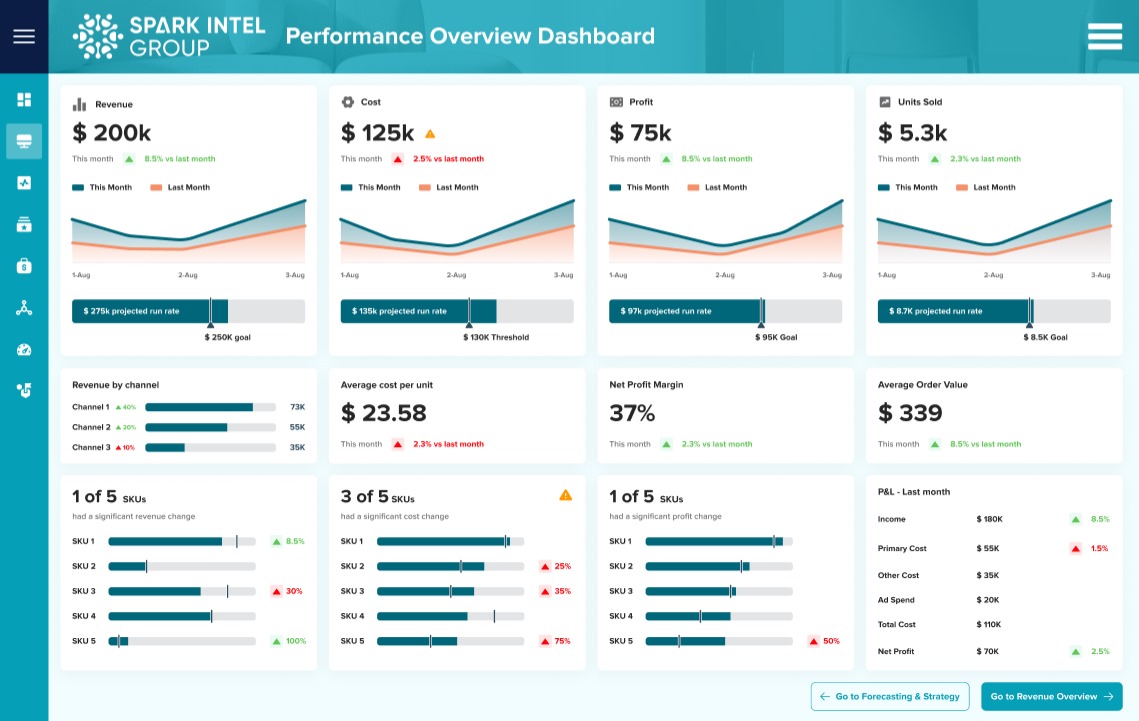Click the dashboard grid icon in sidebar

click(24, 99)
